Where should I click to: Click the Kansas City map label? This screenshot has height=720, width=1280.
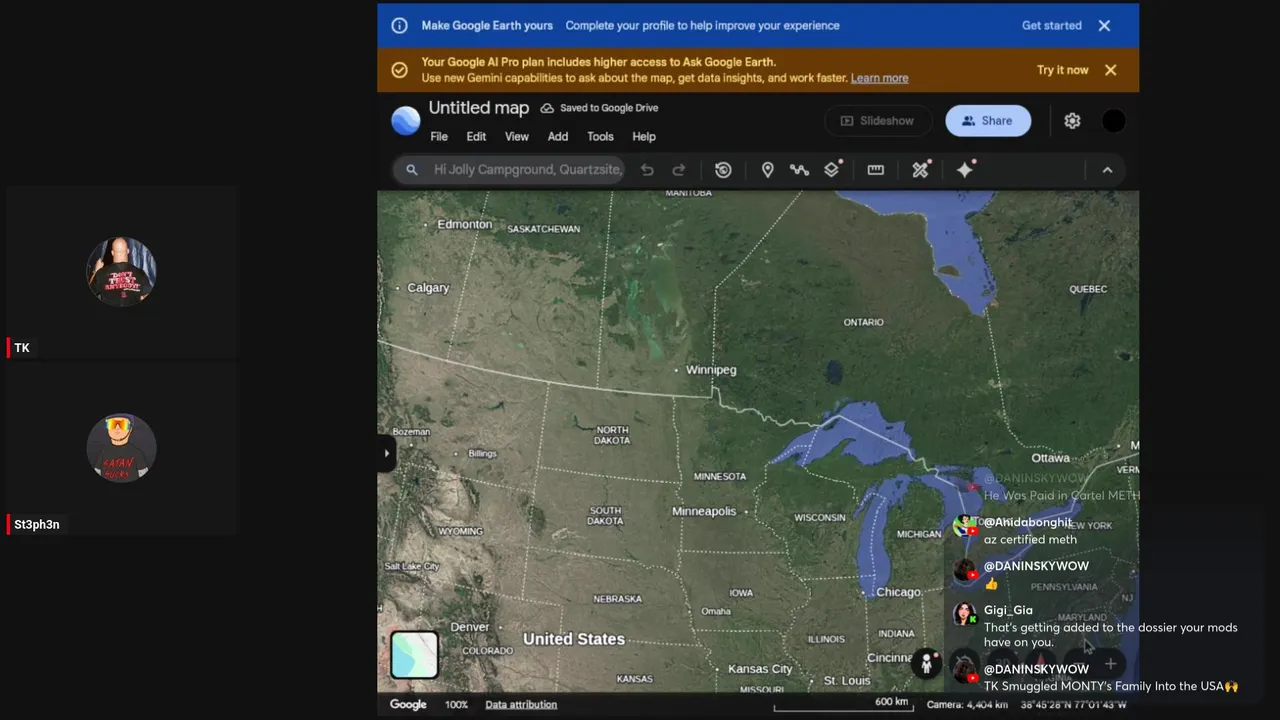(x=760, y=669)
